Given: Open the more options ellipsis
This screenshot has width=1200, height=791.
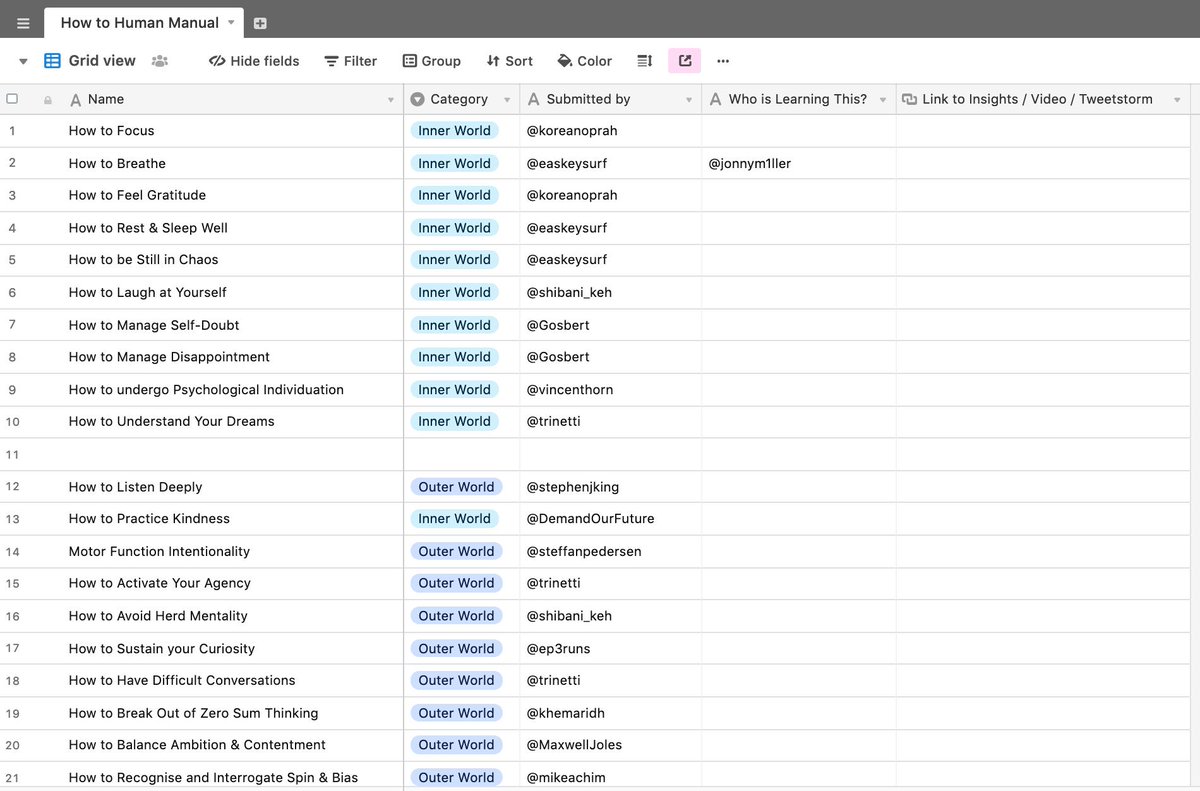Looking at the screenshot, I should [723, 61].
